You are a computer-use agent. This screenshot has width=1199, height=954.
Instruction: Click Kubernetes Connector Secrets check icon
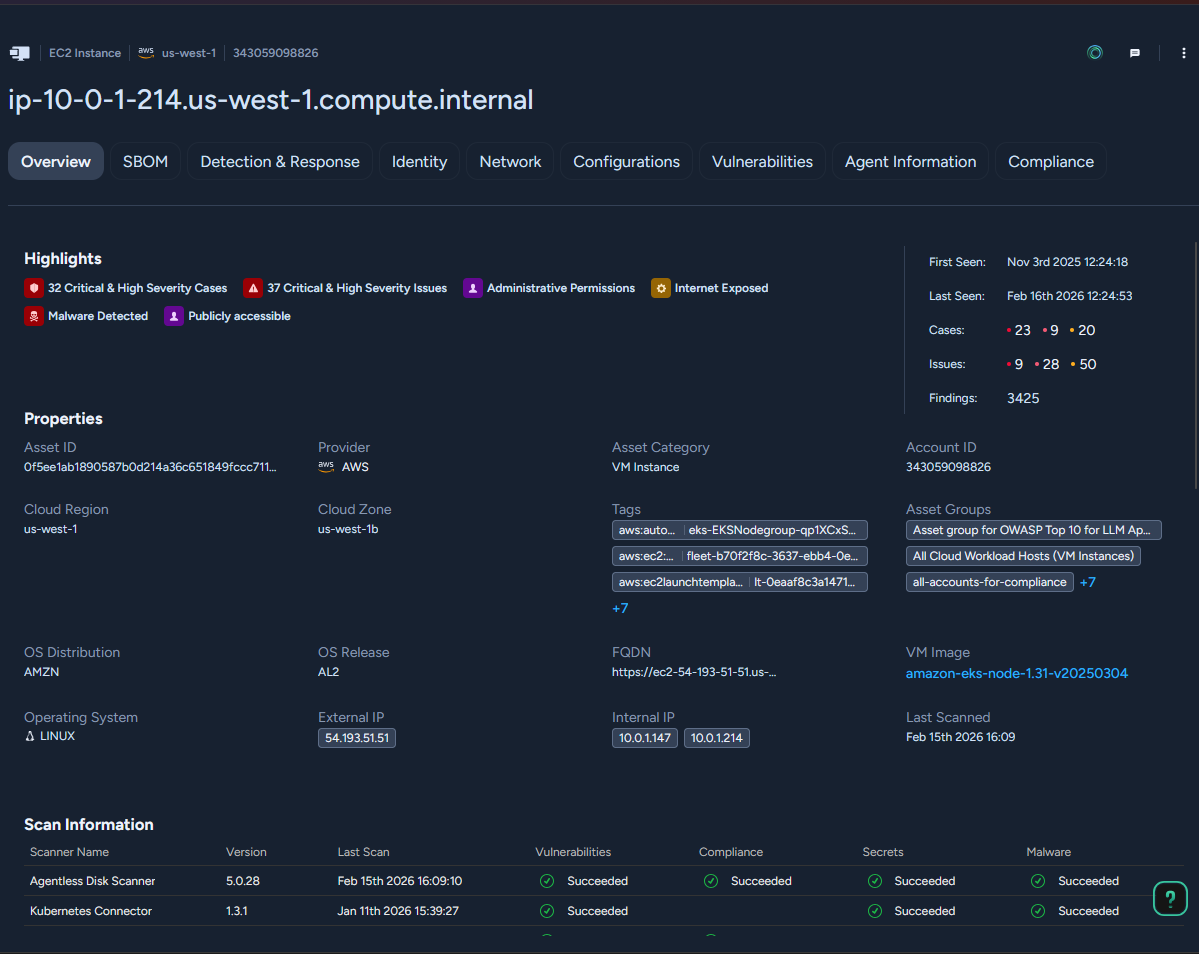(x=875, y=911)
